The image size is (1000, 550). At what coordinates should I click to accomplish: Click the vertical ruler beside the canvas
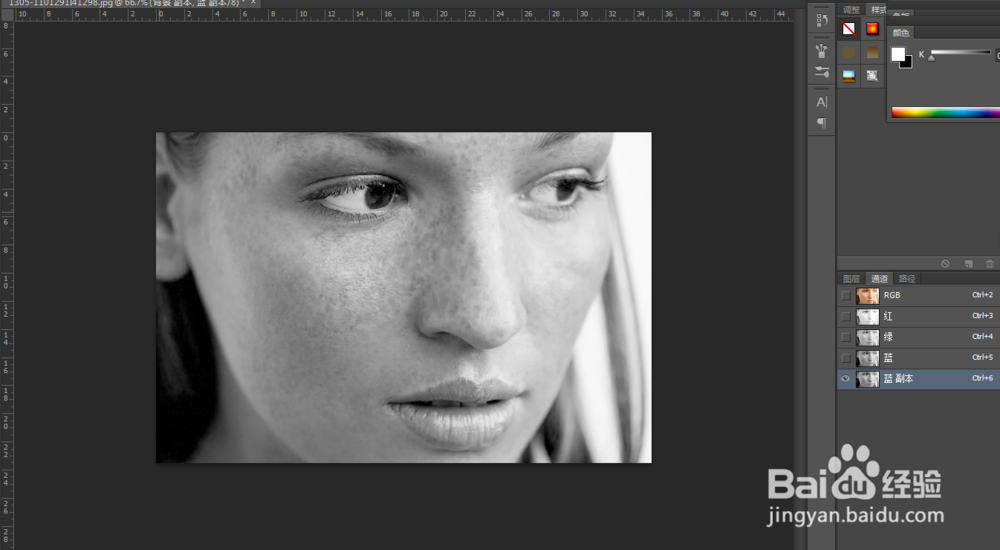pyautogui.click(x=6, y=285)
